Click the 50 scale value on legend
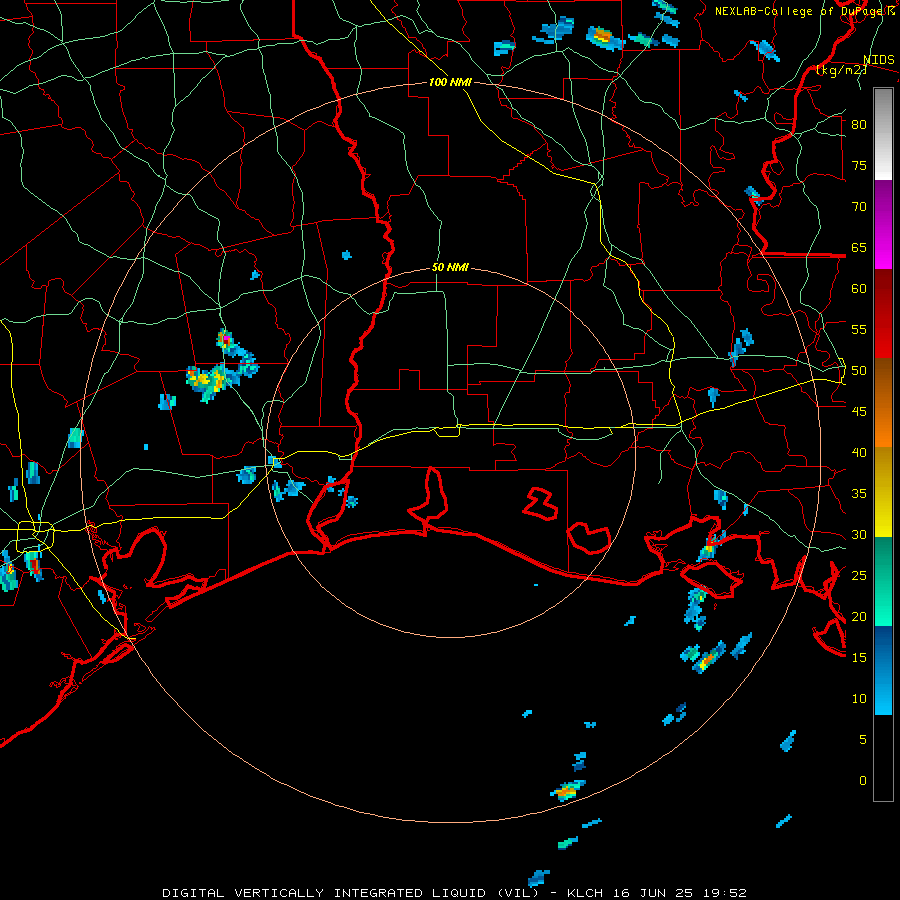 [859, 371]
